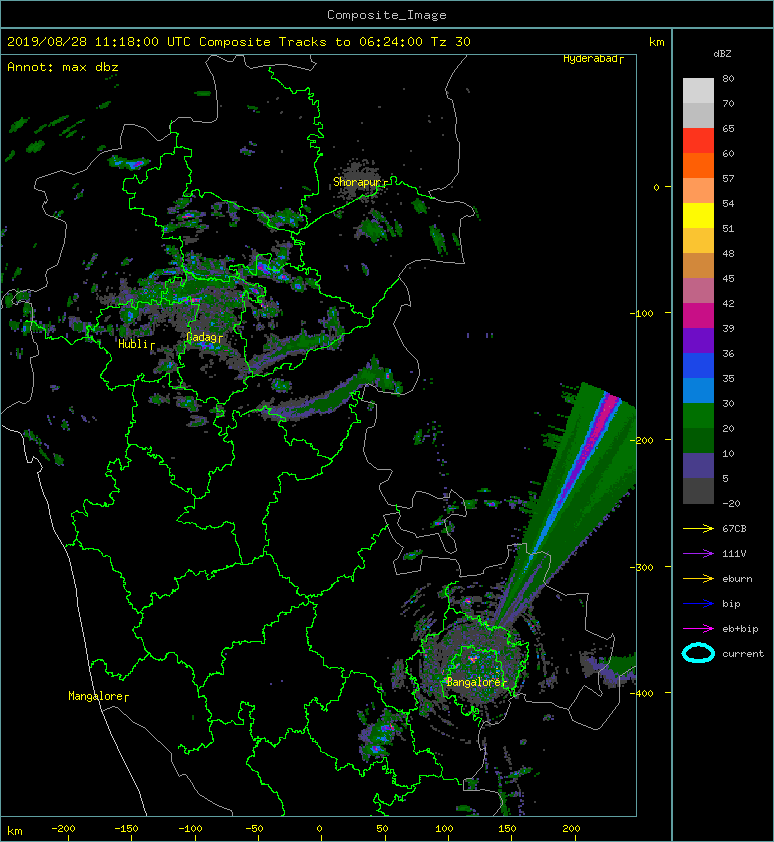Click the purple 111V track arrow icon

(x=698, y=553)
